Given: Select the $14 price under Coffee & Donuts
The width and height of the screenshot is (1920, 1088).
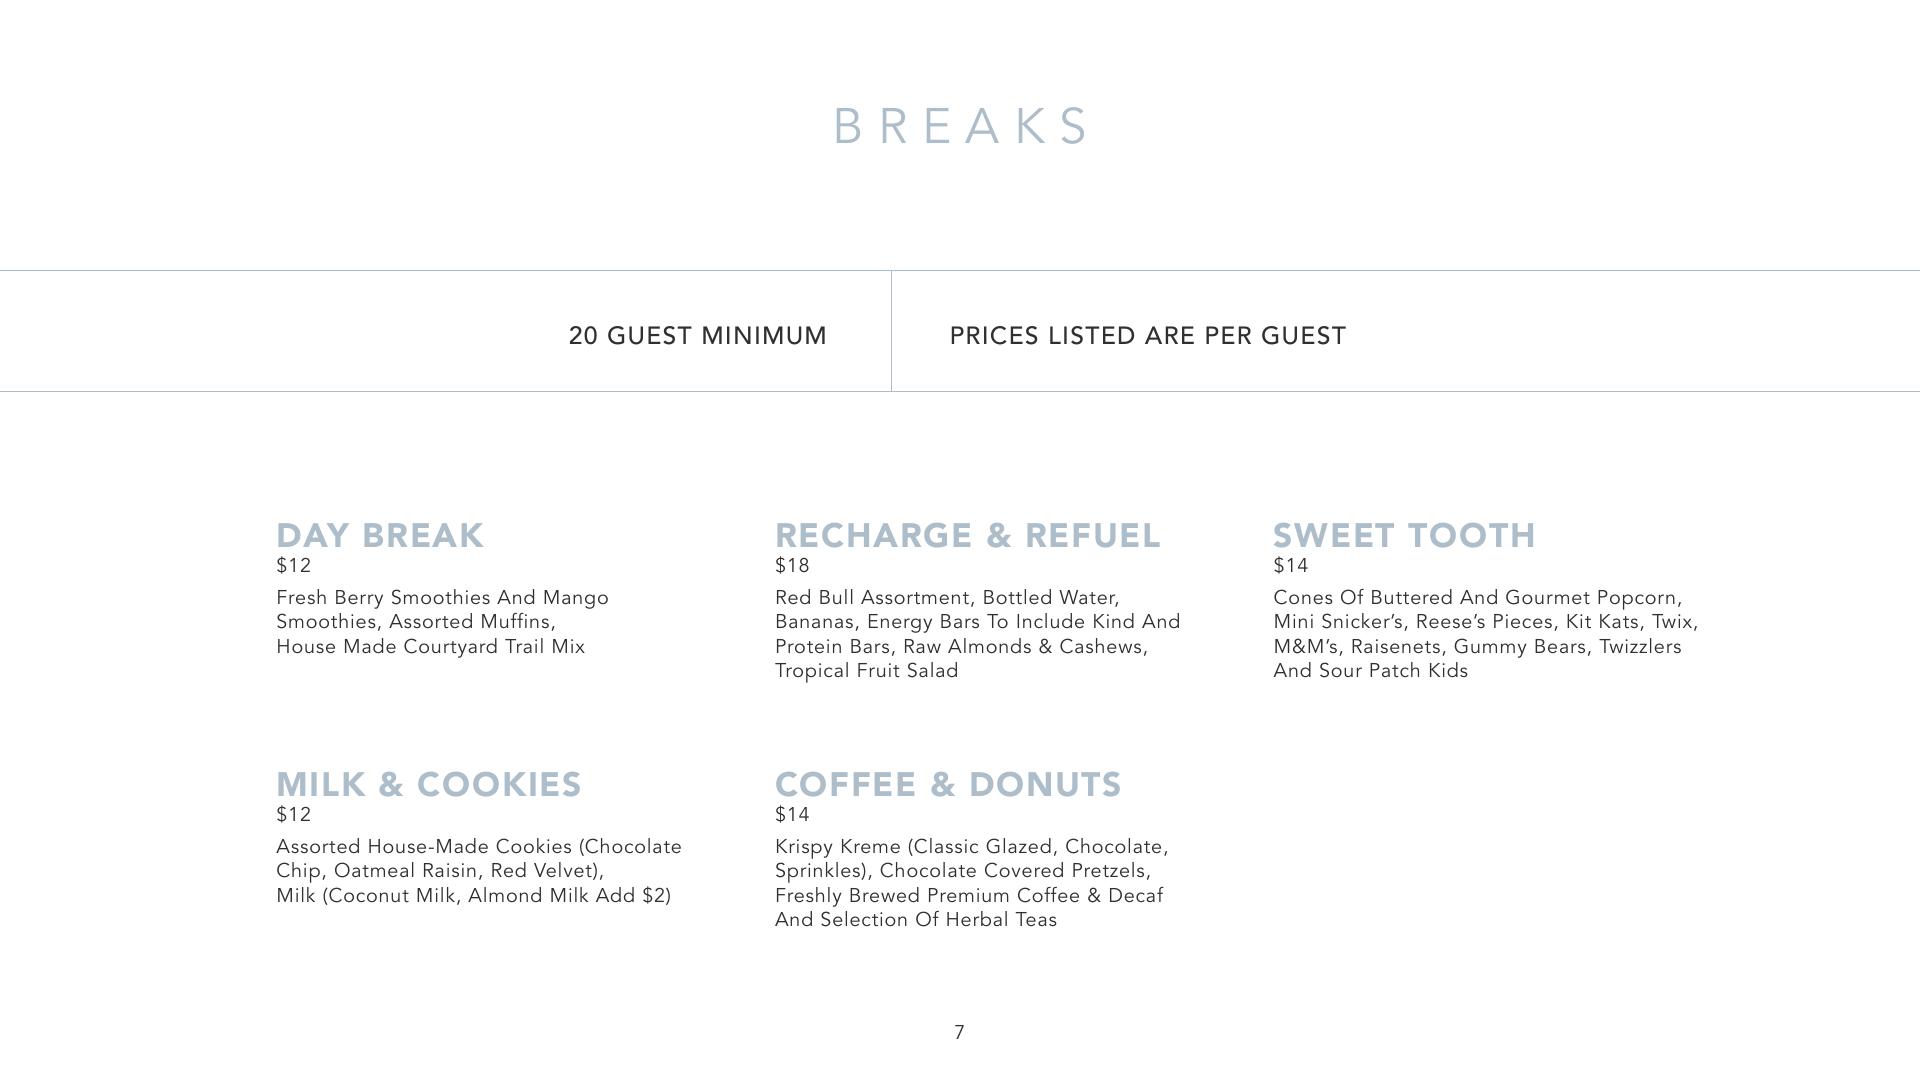Looking at the screenshot, I should pyautogui.click(x=792, y=815).
